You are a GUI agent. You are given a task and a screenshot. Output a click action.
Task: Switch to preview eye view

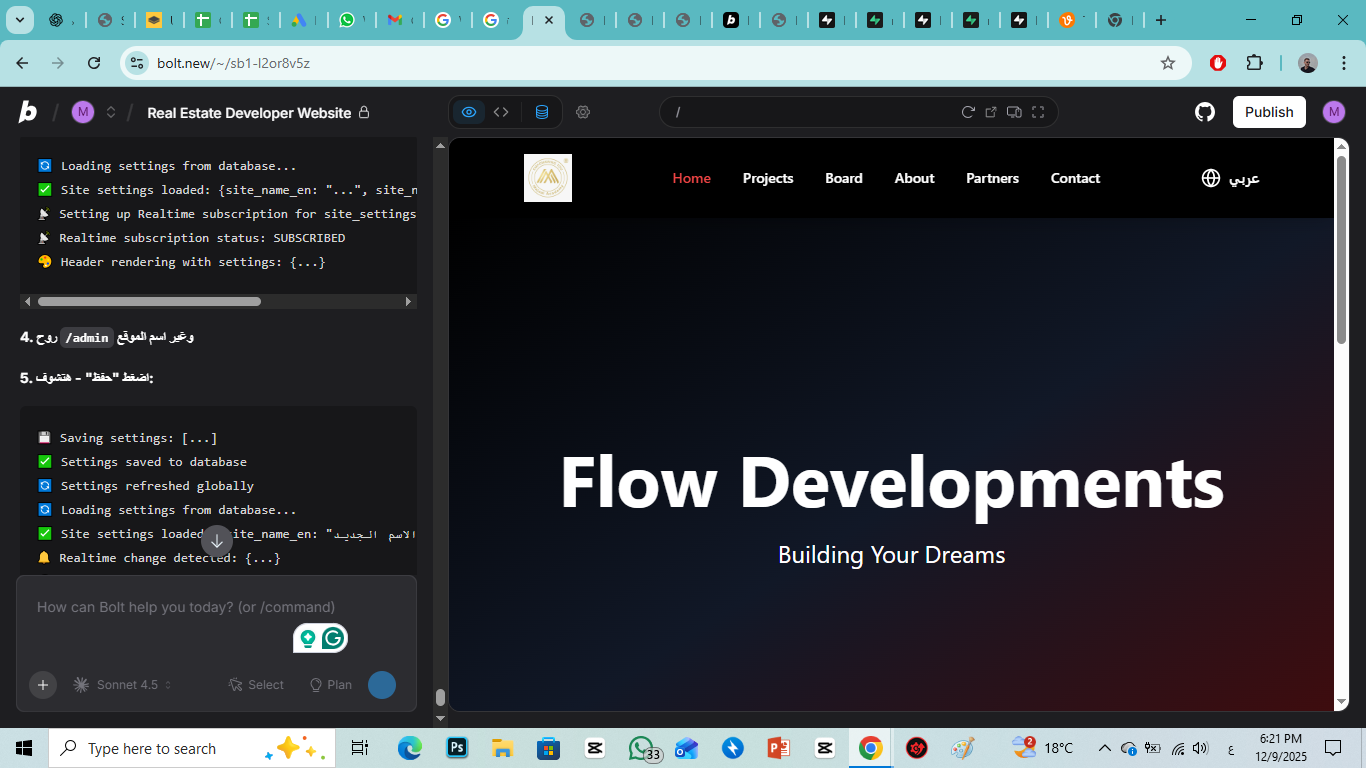(x=469, y=112)
